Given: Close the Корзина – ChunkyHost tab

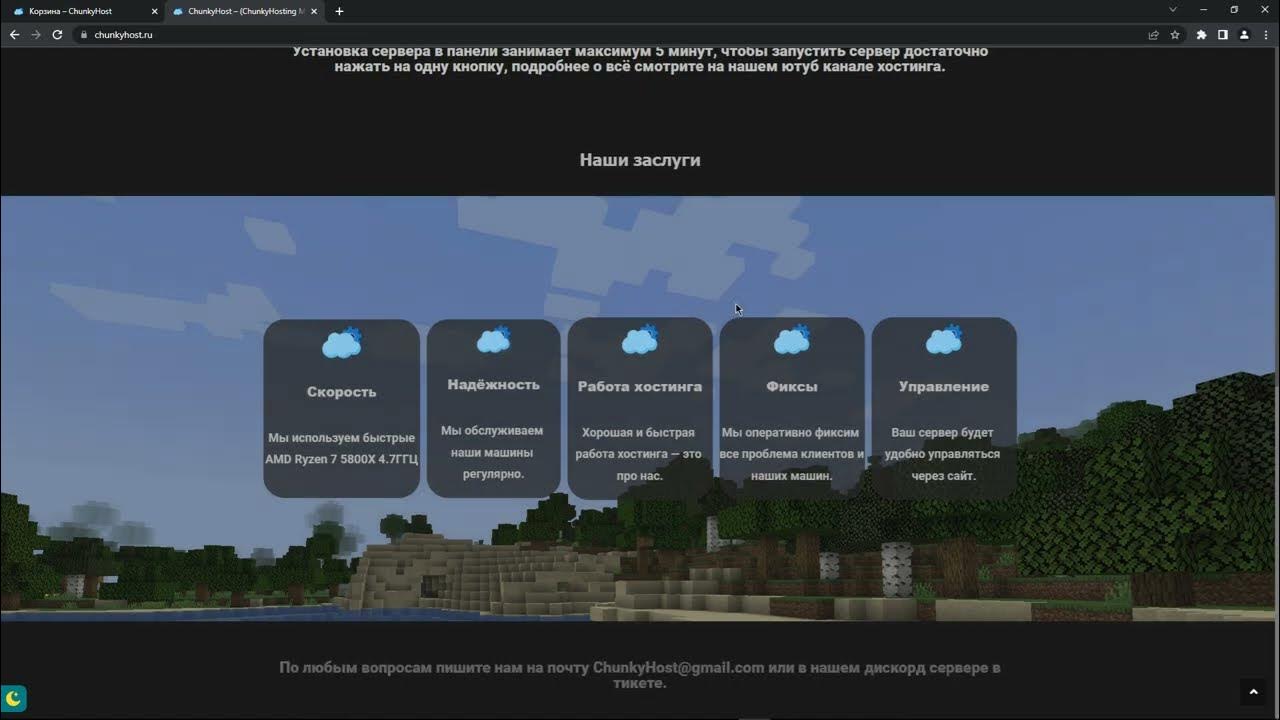Looking at the screenshot, I should (154, 11).
